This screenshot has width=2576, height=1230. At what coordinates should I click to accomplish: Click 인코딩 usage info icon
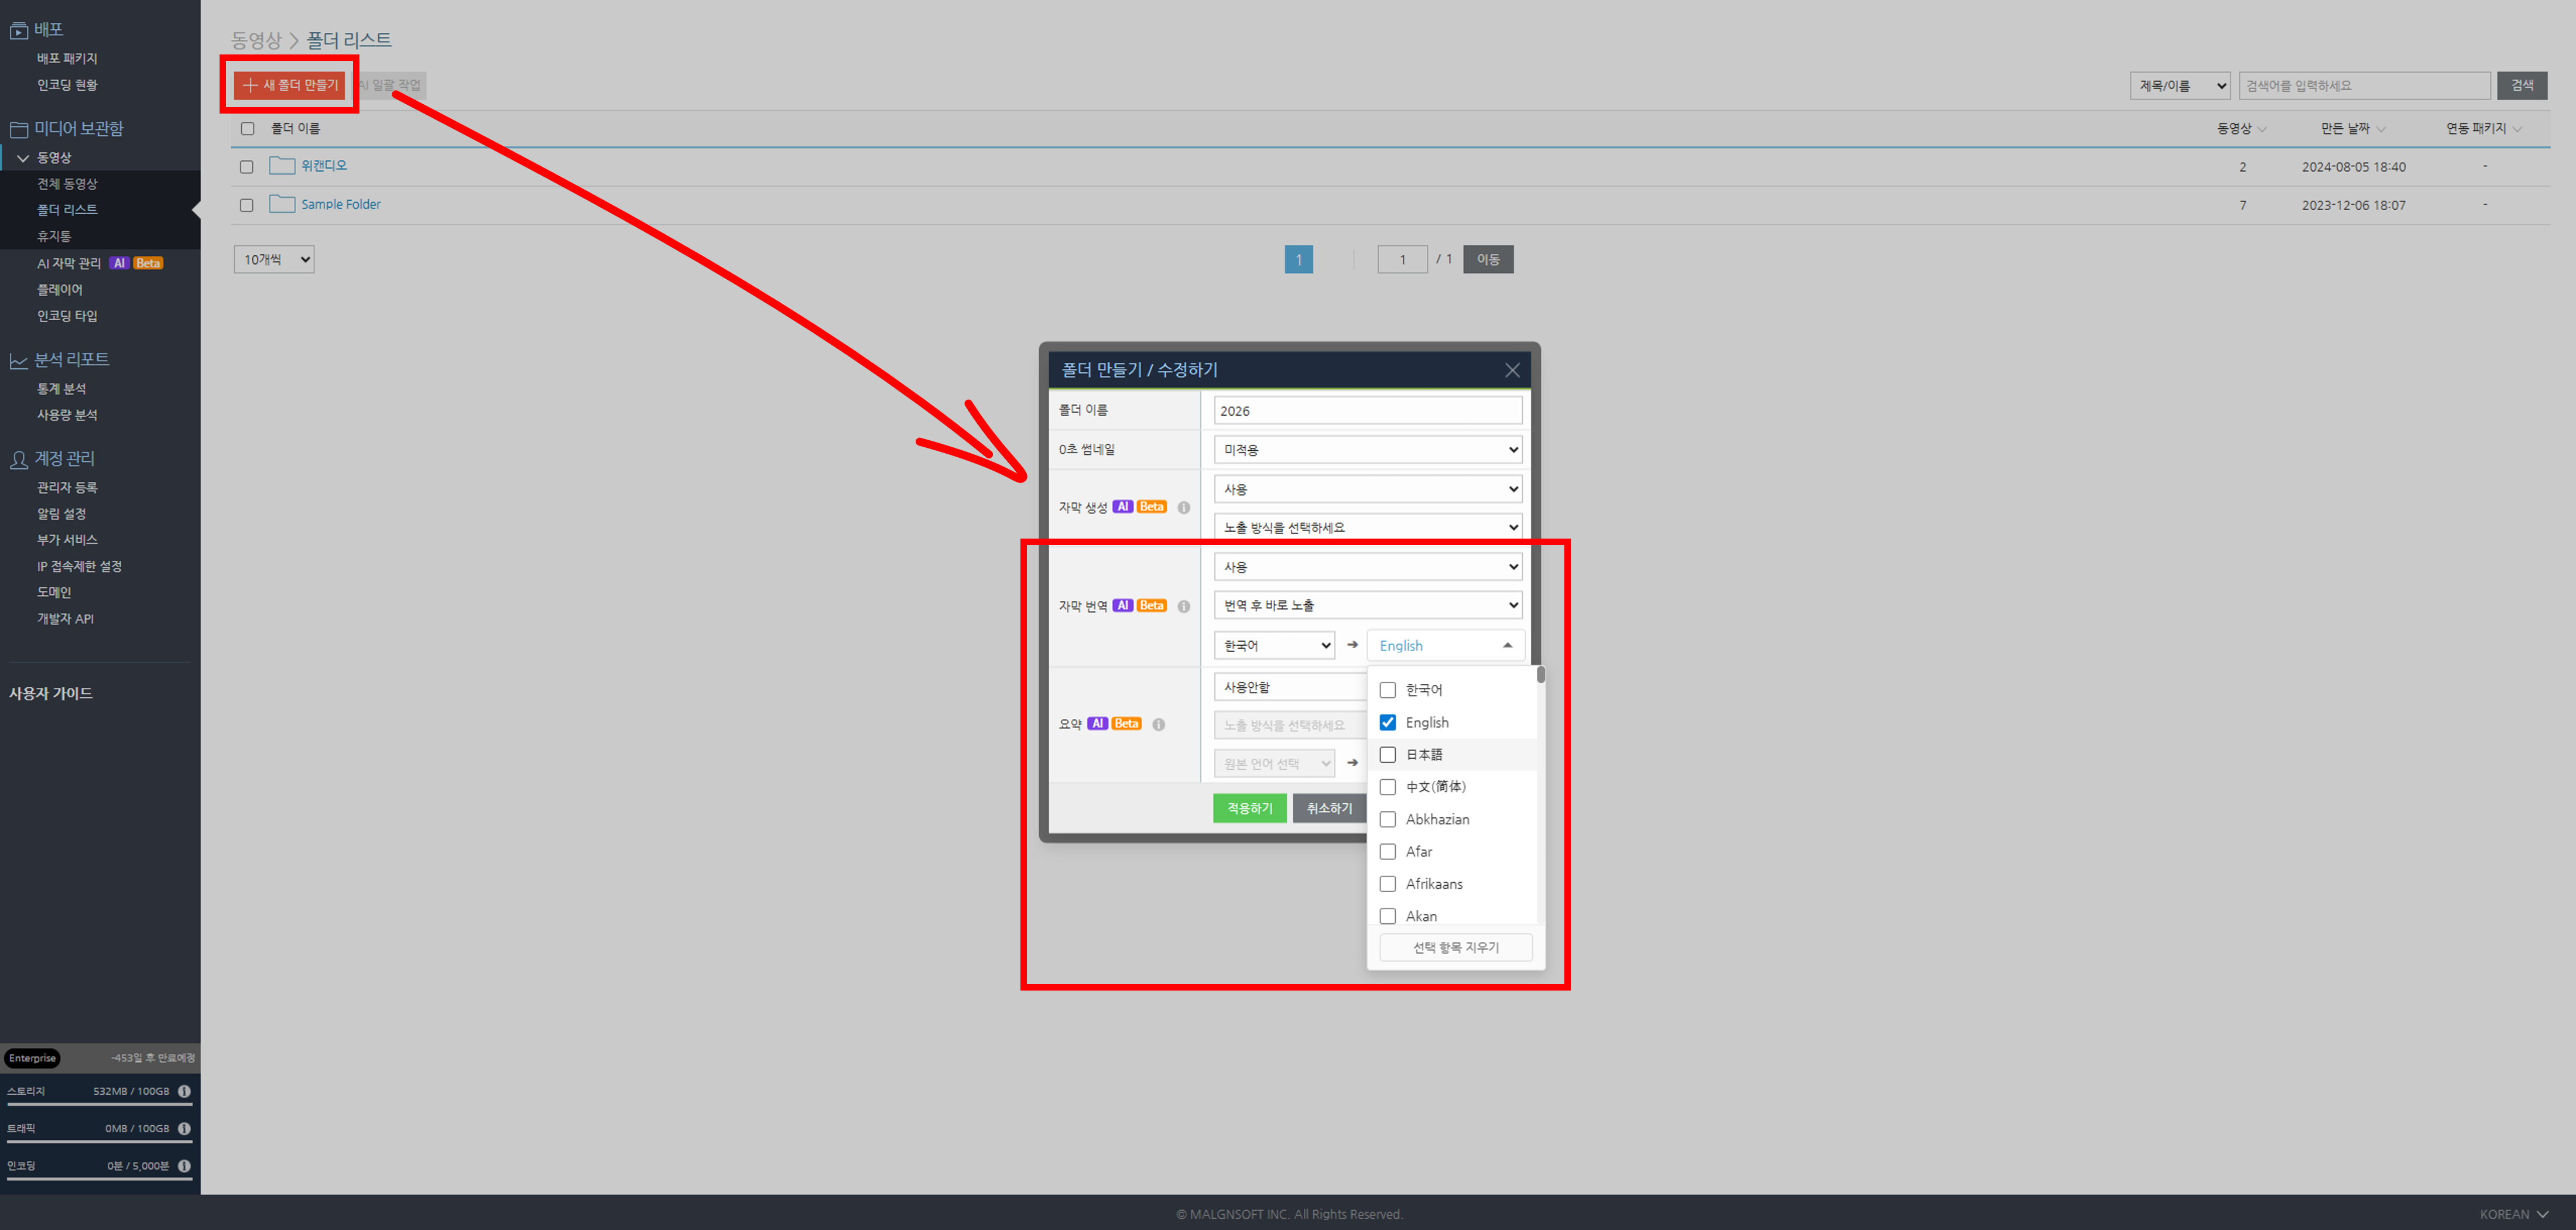(184, 1166)
